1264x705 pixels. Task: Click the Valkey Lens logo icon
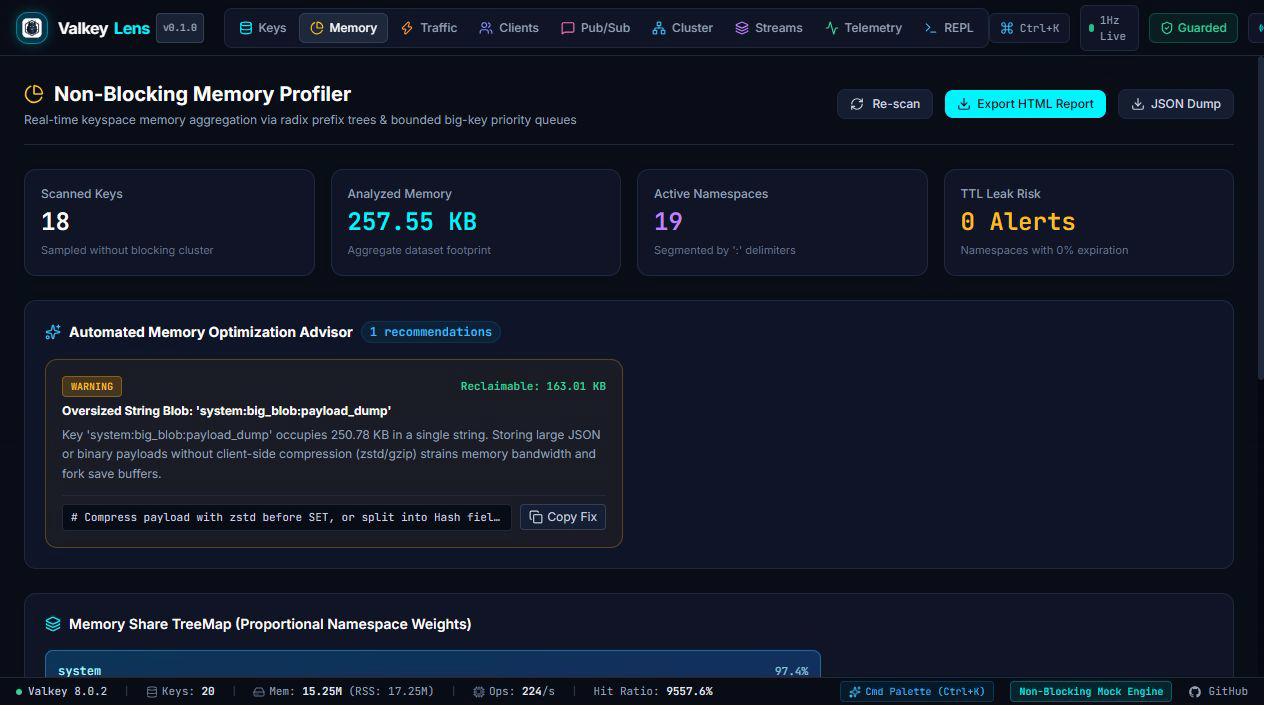(x=32, y=28)
